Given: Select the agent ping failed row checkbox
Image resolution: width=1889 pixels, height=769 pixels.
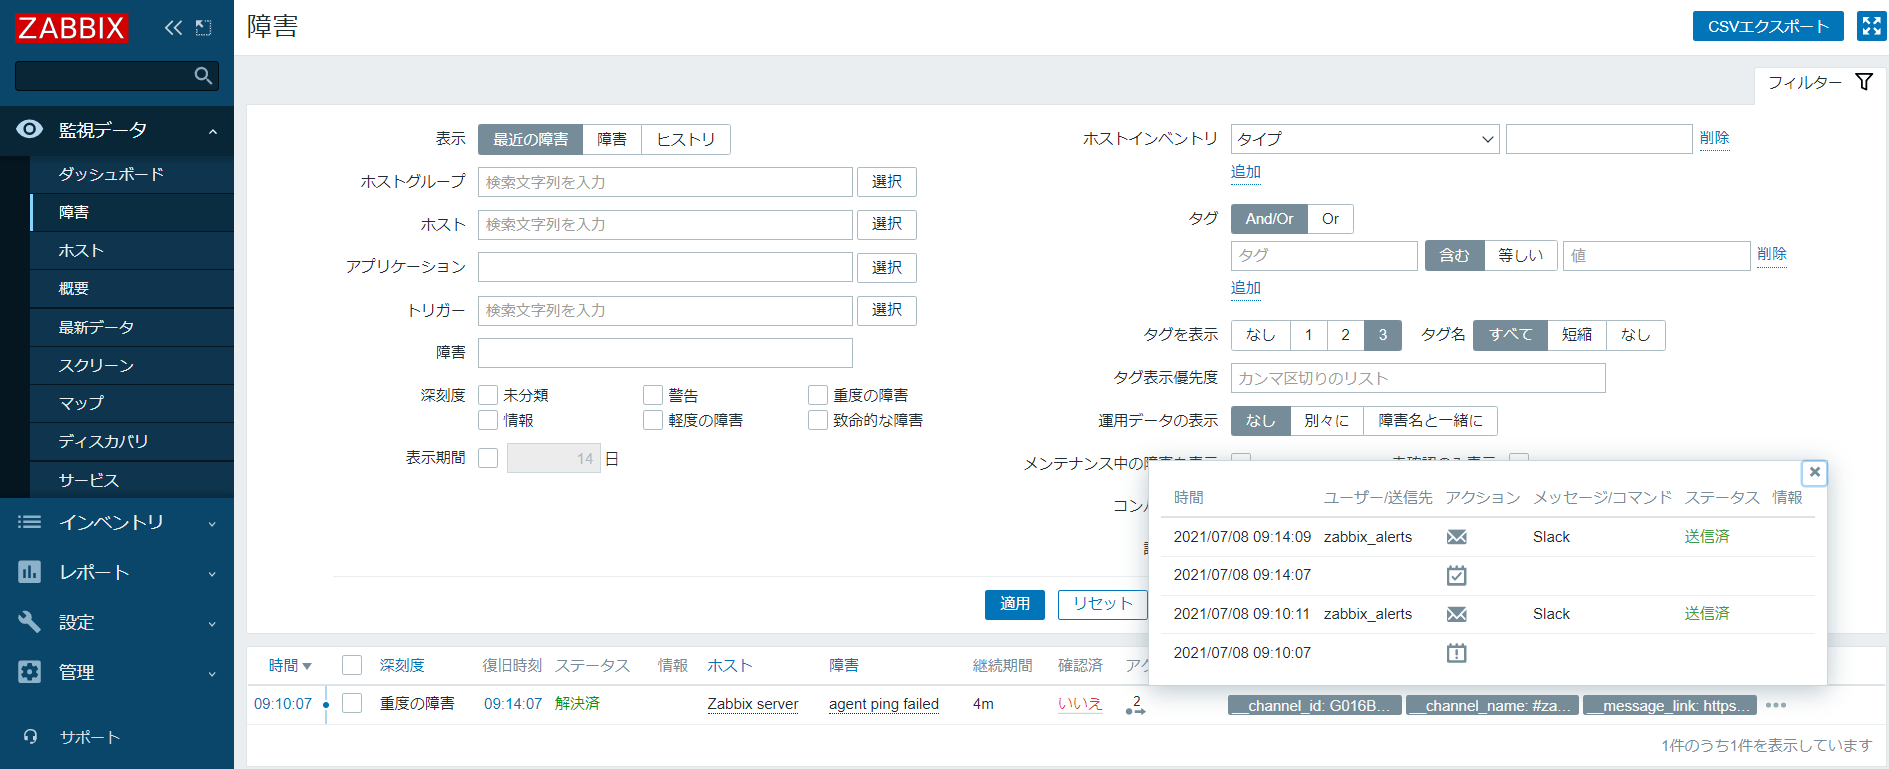Looking at the screenshot, I should (352, 703).
